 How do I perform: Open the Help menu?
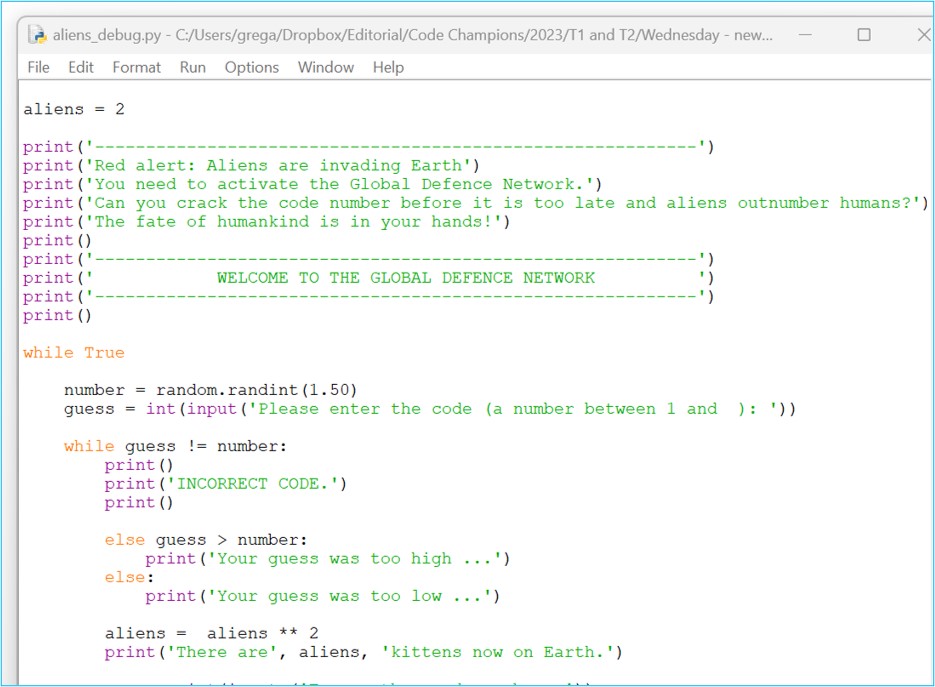(x=388, y=67)
